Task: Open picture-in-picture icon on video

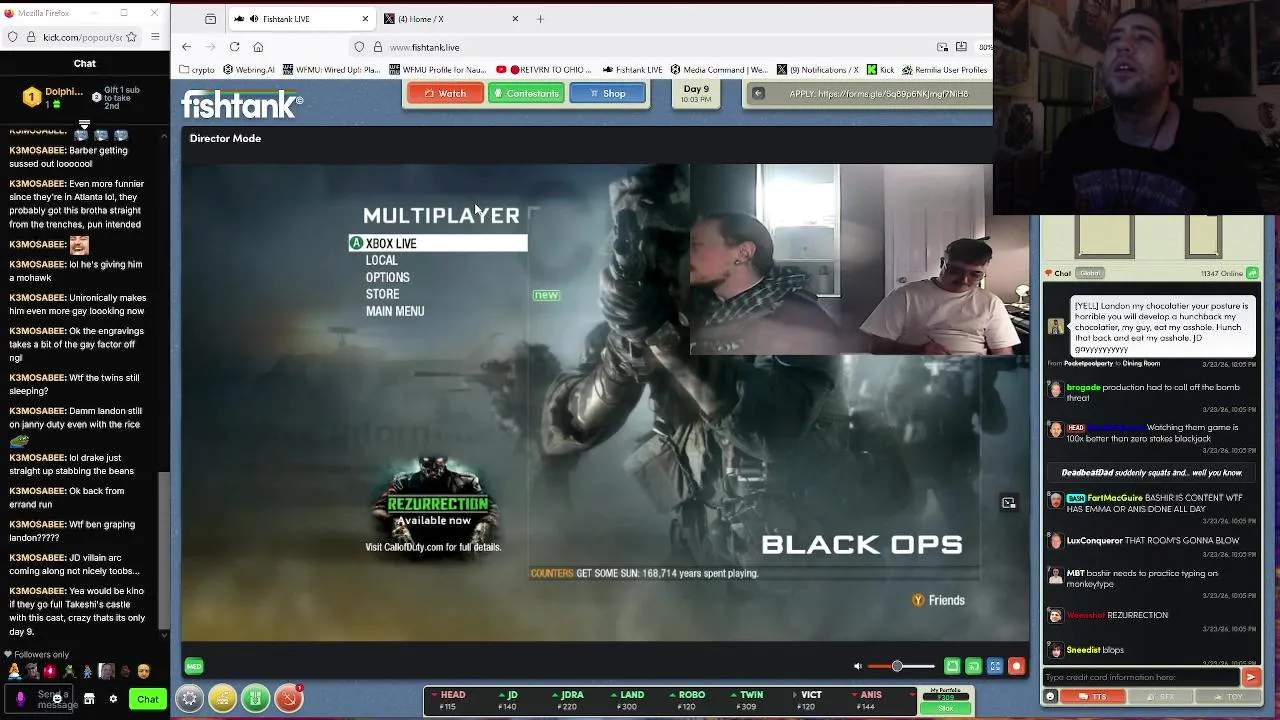Action: pos(1008,503)
